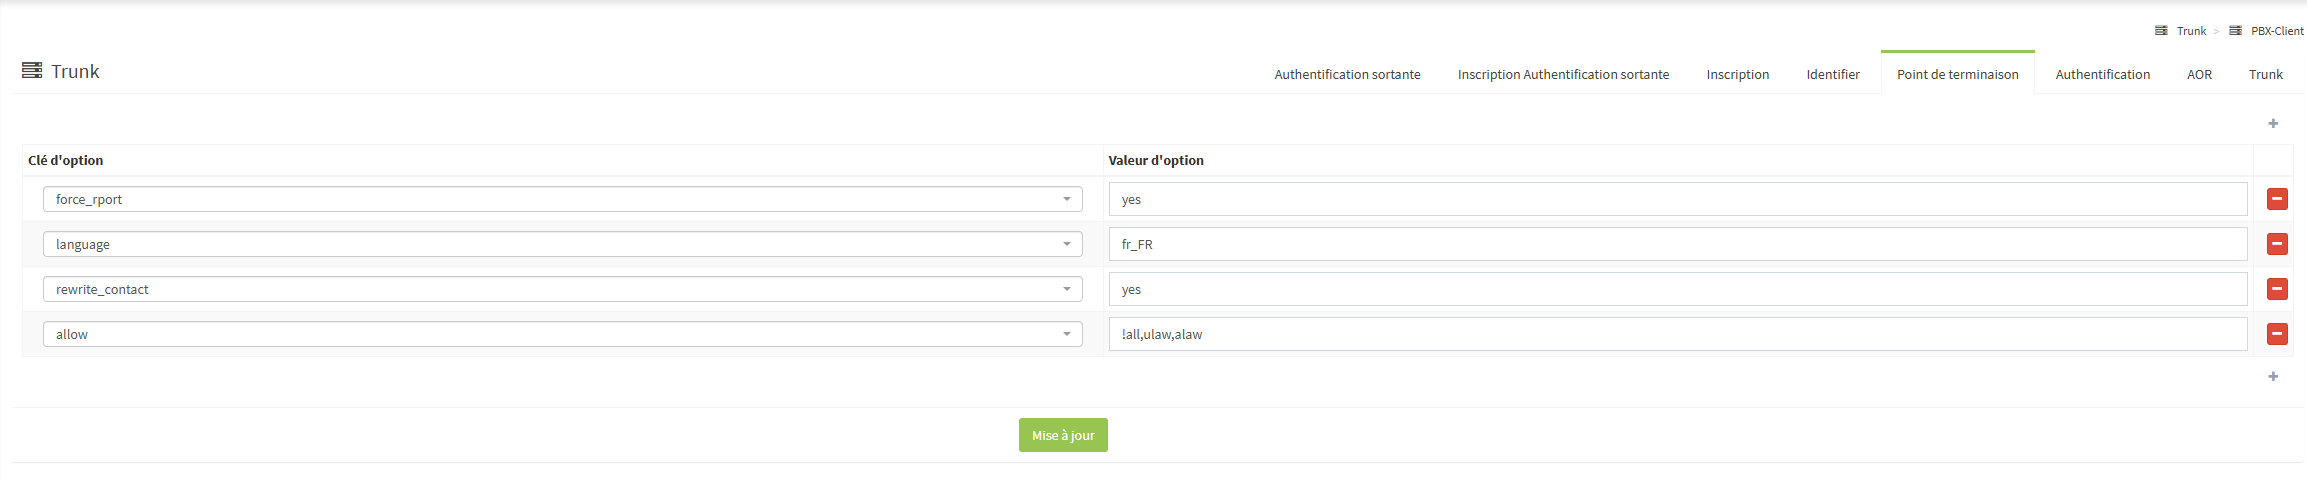Click the PBX-Client breadcrumb item
The width and height of the screenshot is (2307, 482).
(2276, 31)
